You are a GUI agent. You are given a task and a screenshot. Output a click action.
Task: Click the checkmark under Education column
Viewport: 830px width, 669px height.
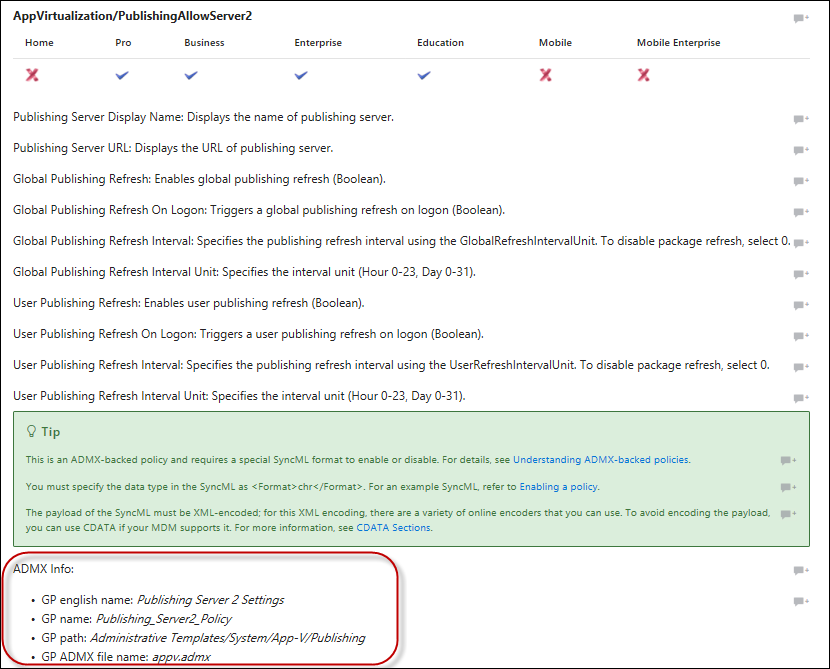coord(424,75)
